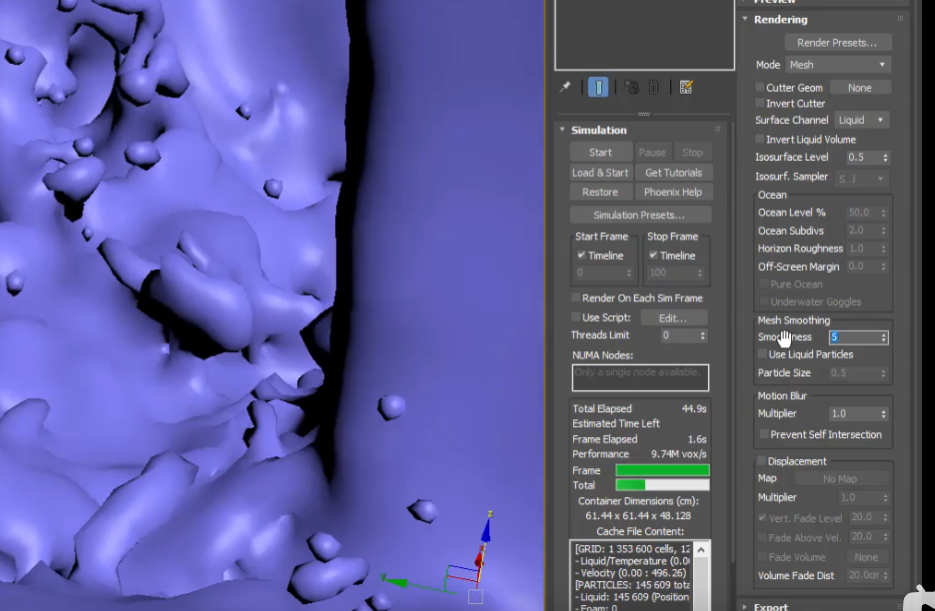
Task: Check the Use Liquid Particles option
Action: click(x=763, y=354)
